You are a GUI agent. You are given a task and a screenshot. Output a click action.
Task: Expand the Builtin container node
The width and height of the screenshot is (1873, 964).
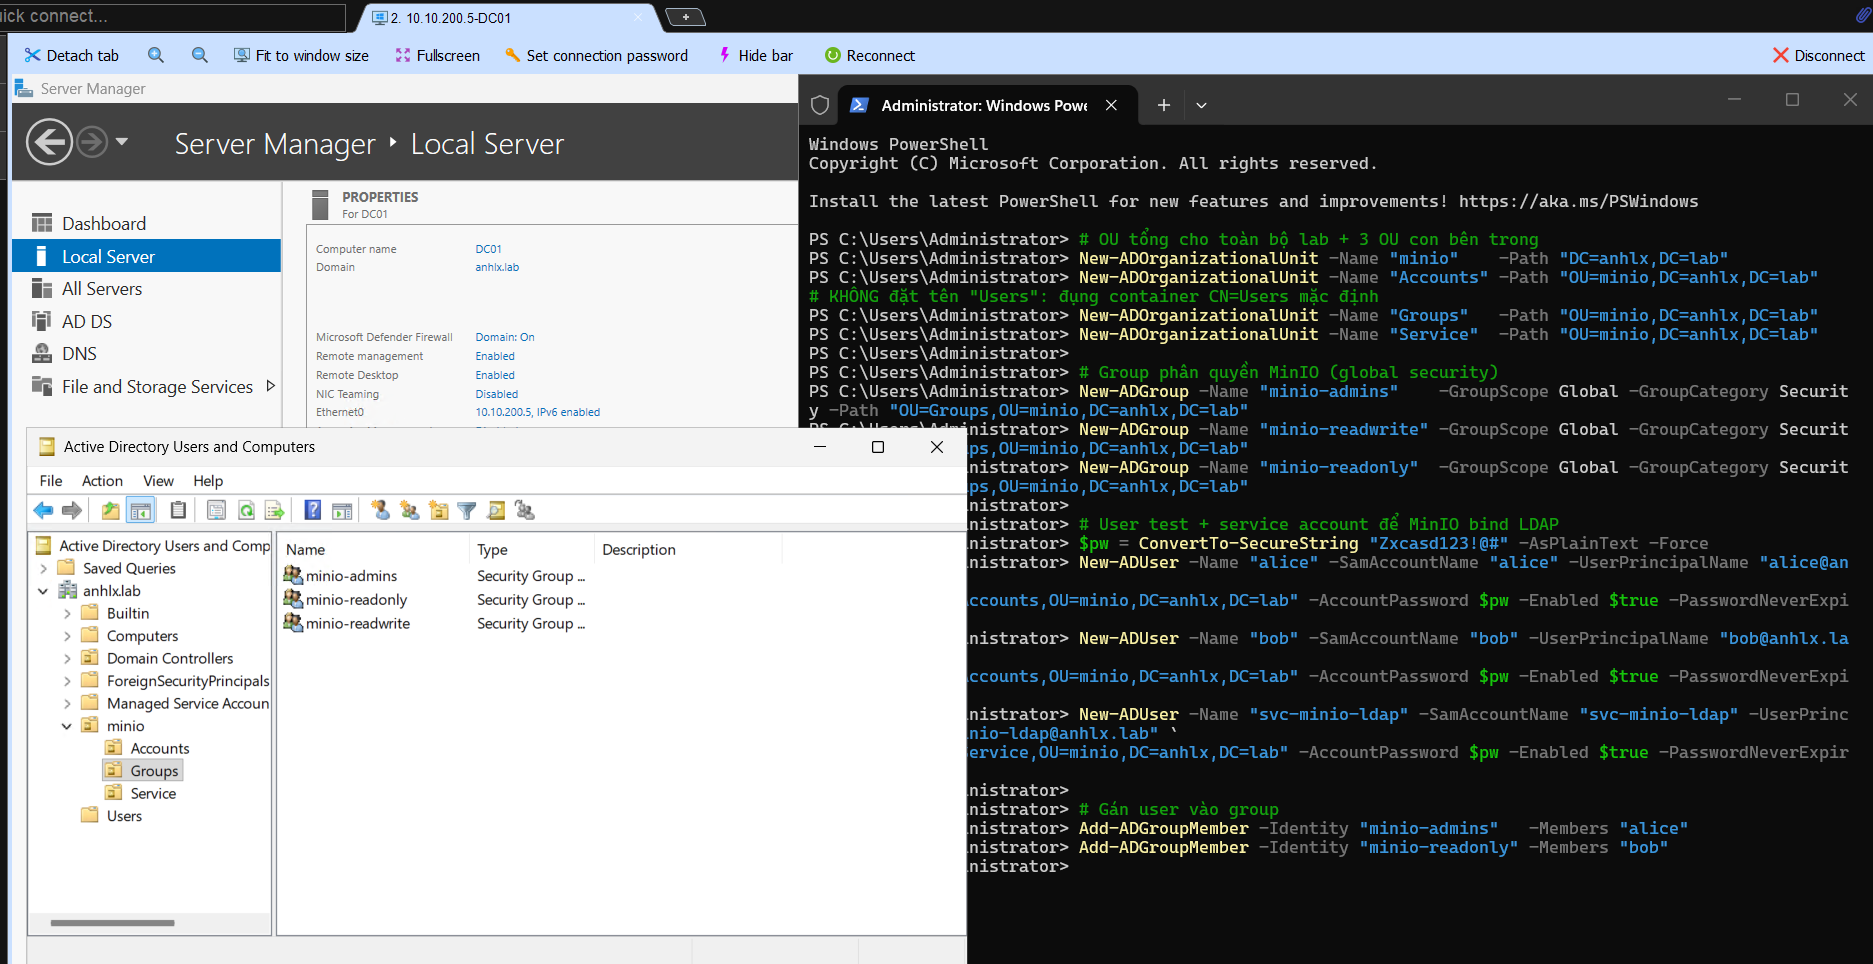tap(67, 613)
